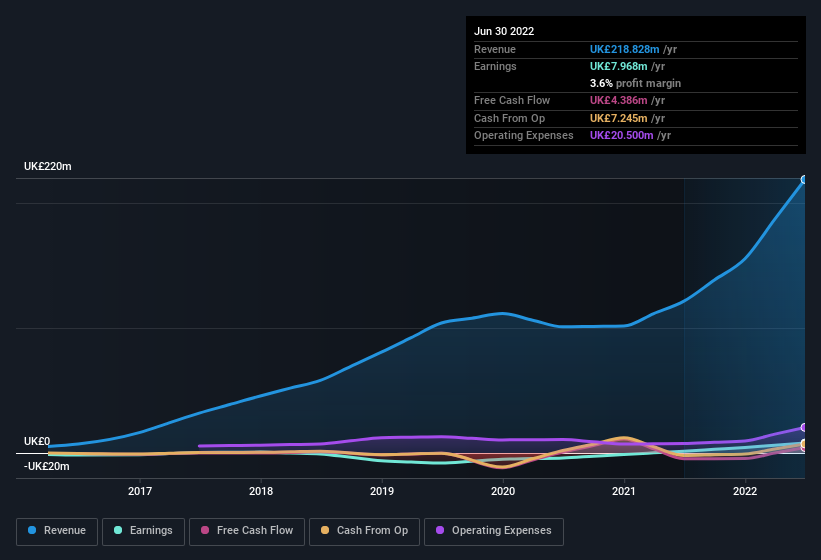This screenshot has width=821, height=560.
Task: Click the 2017 axis label
Action: [x=140, y=491]
